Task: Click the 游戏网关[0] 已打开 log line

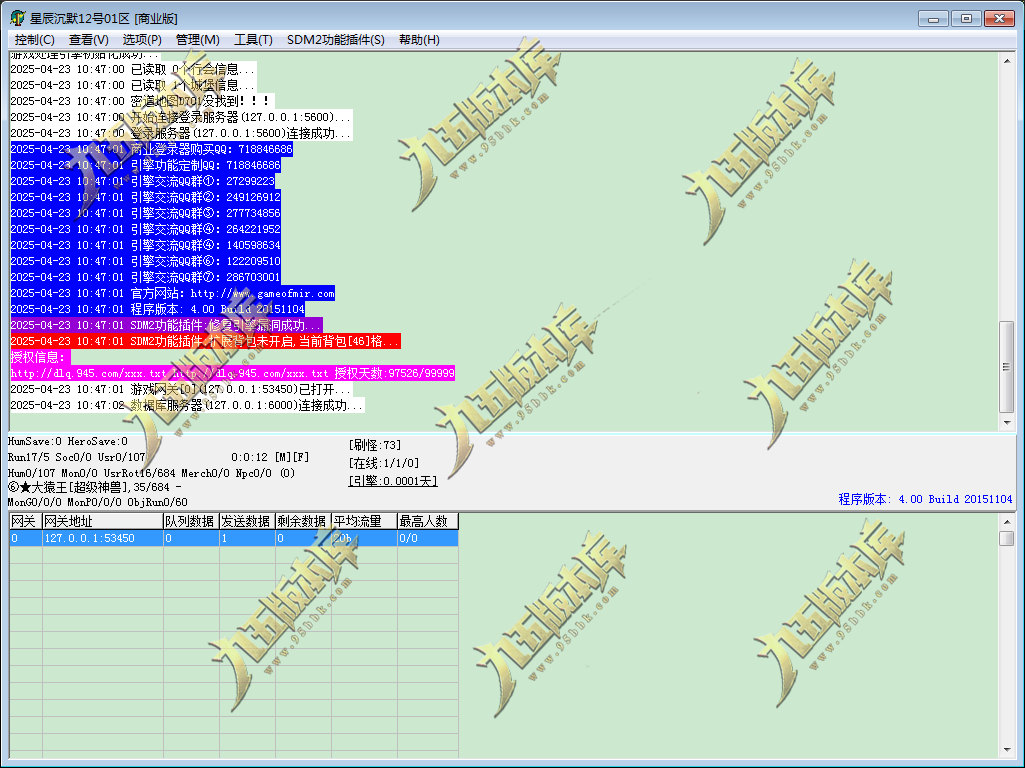Action: 182,389
